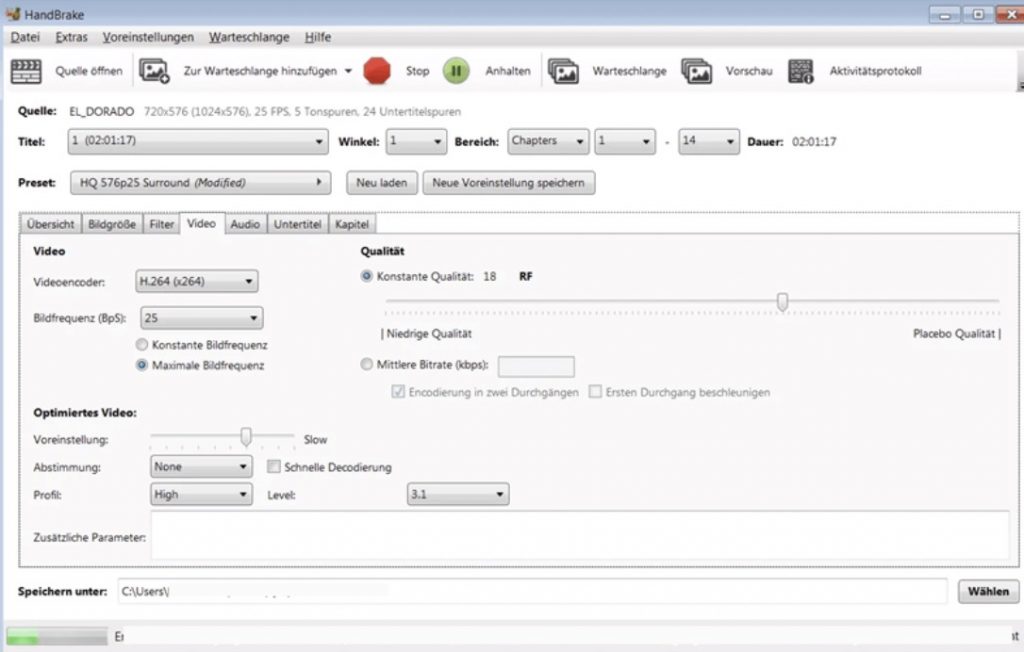Expand the Level 3.1 dropdown
Viewport: 1024px width, 652px height.
click(458, 494)
